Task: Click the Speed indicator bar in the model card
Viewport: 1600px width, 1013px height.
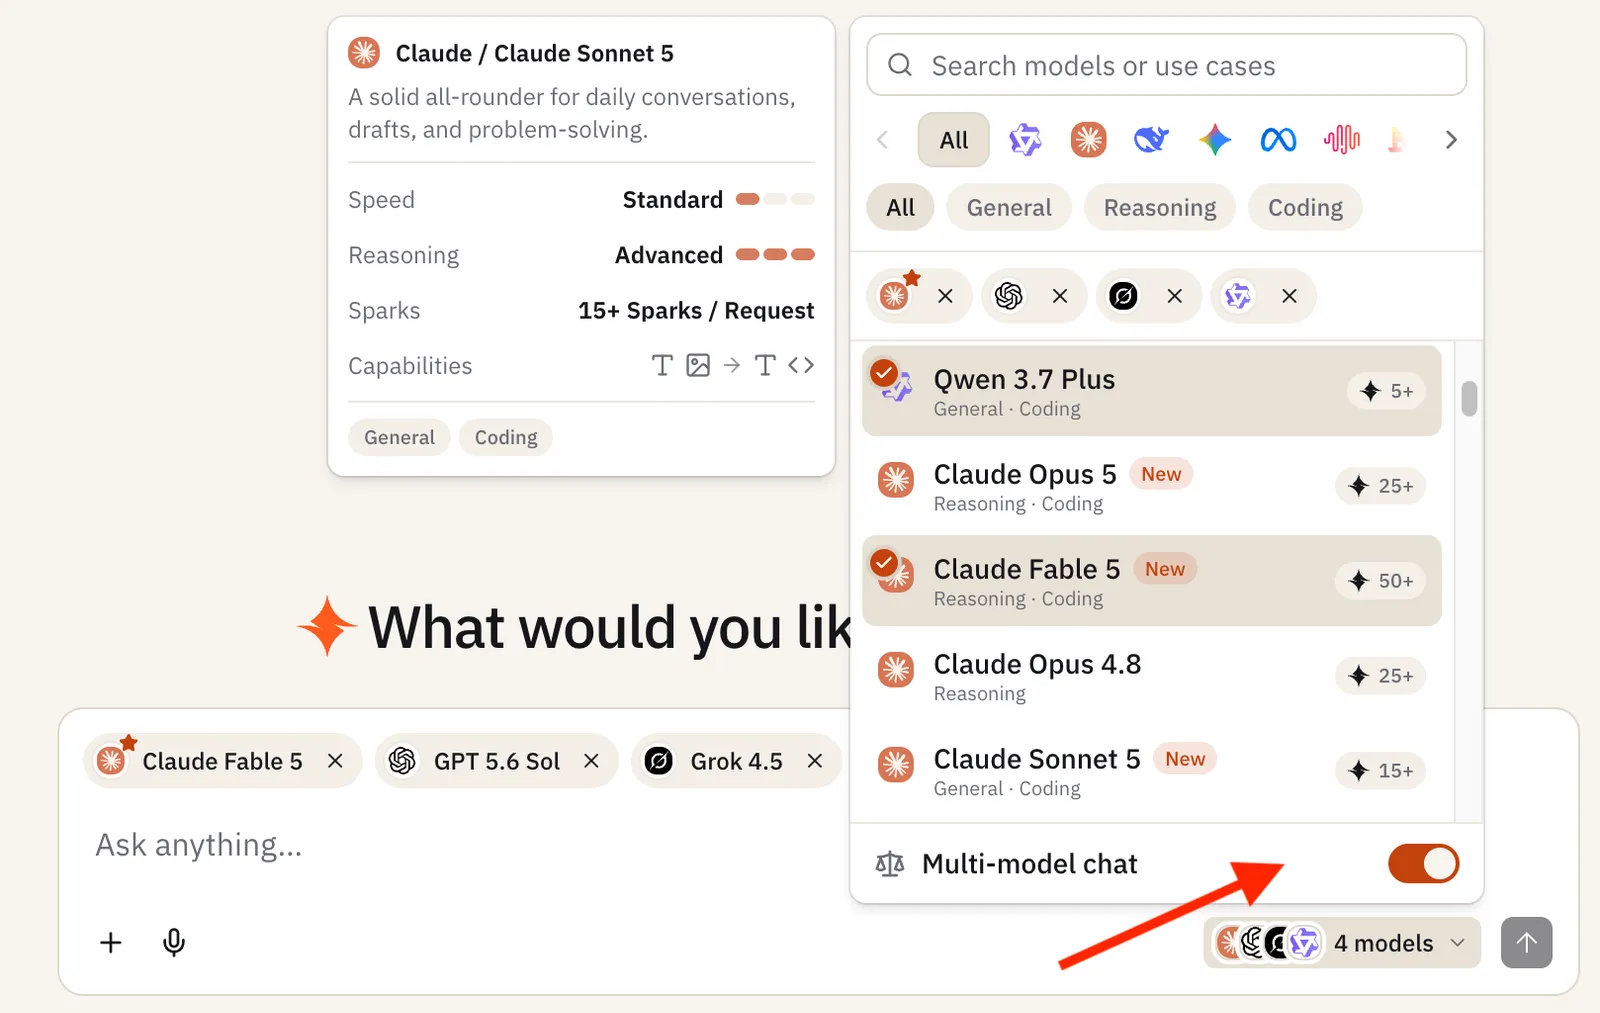Action: pyautogui.click(x=775, y=199)
